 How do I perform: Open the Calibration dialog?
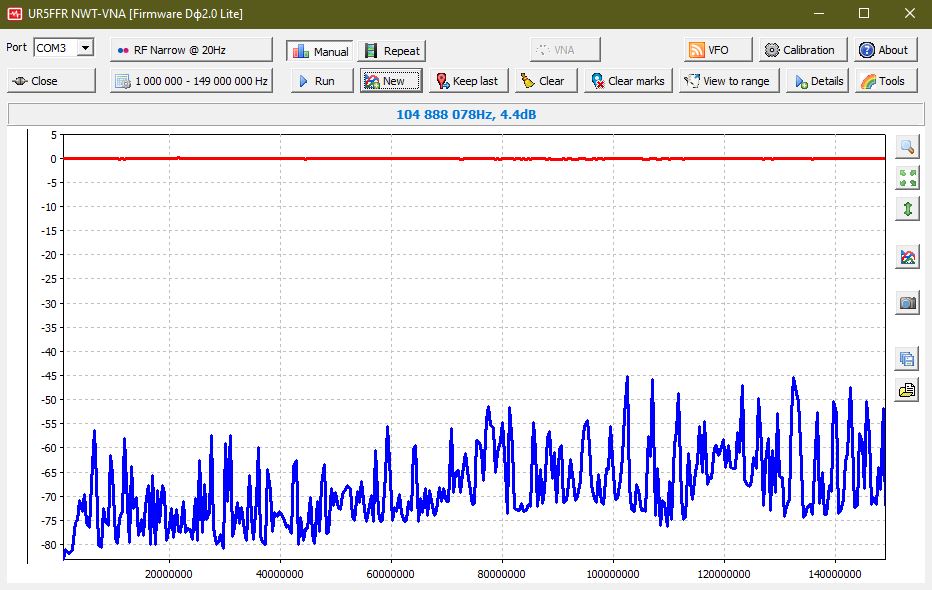(x=803, y=50)
